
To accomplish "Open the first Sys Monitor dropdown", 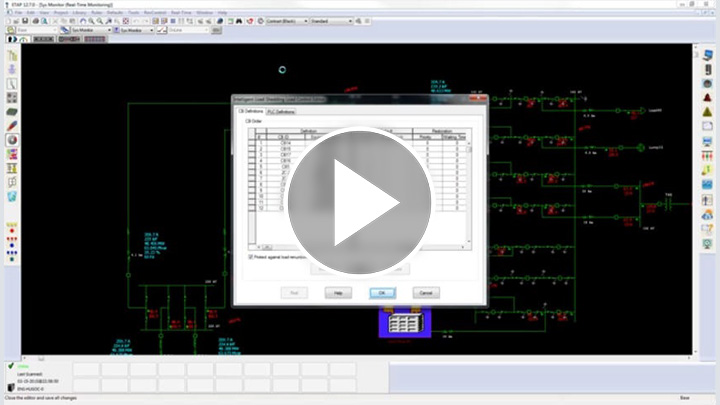I will pos(91,30).
